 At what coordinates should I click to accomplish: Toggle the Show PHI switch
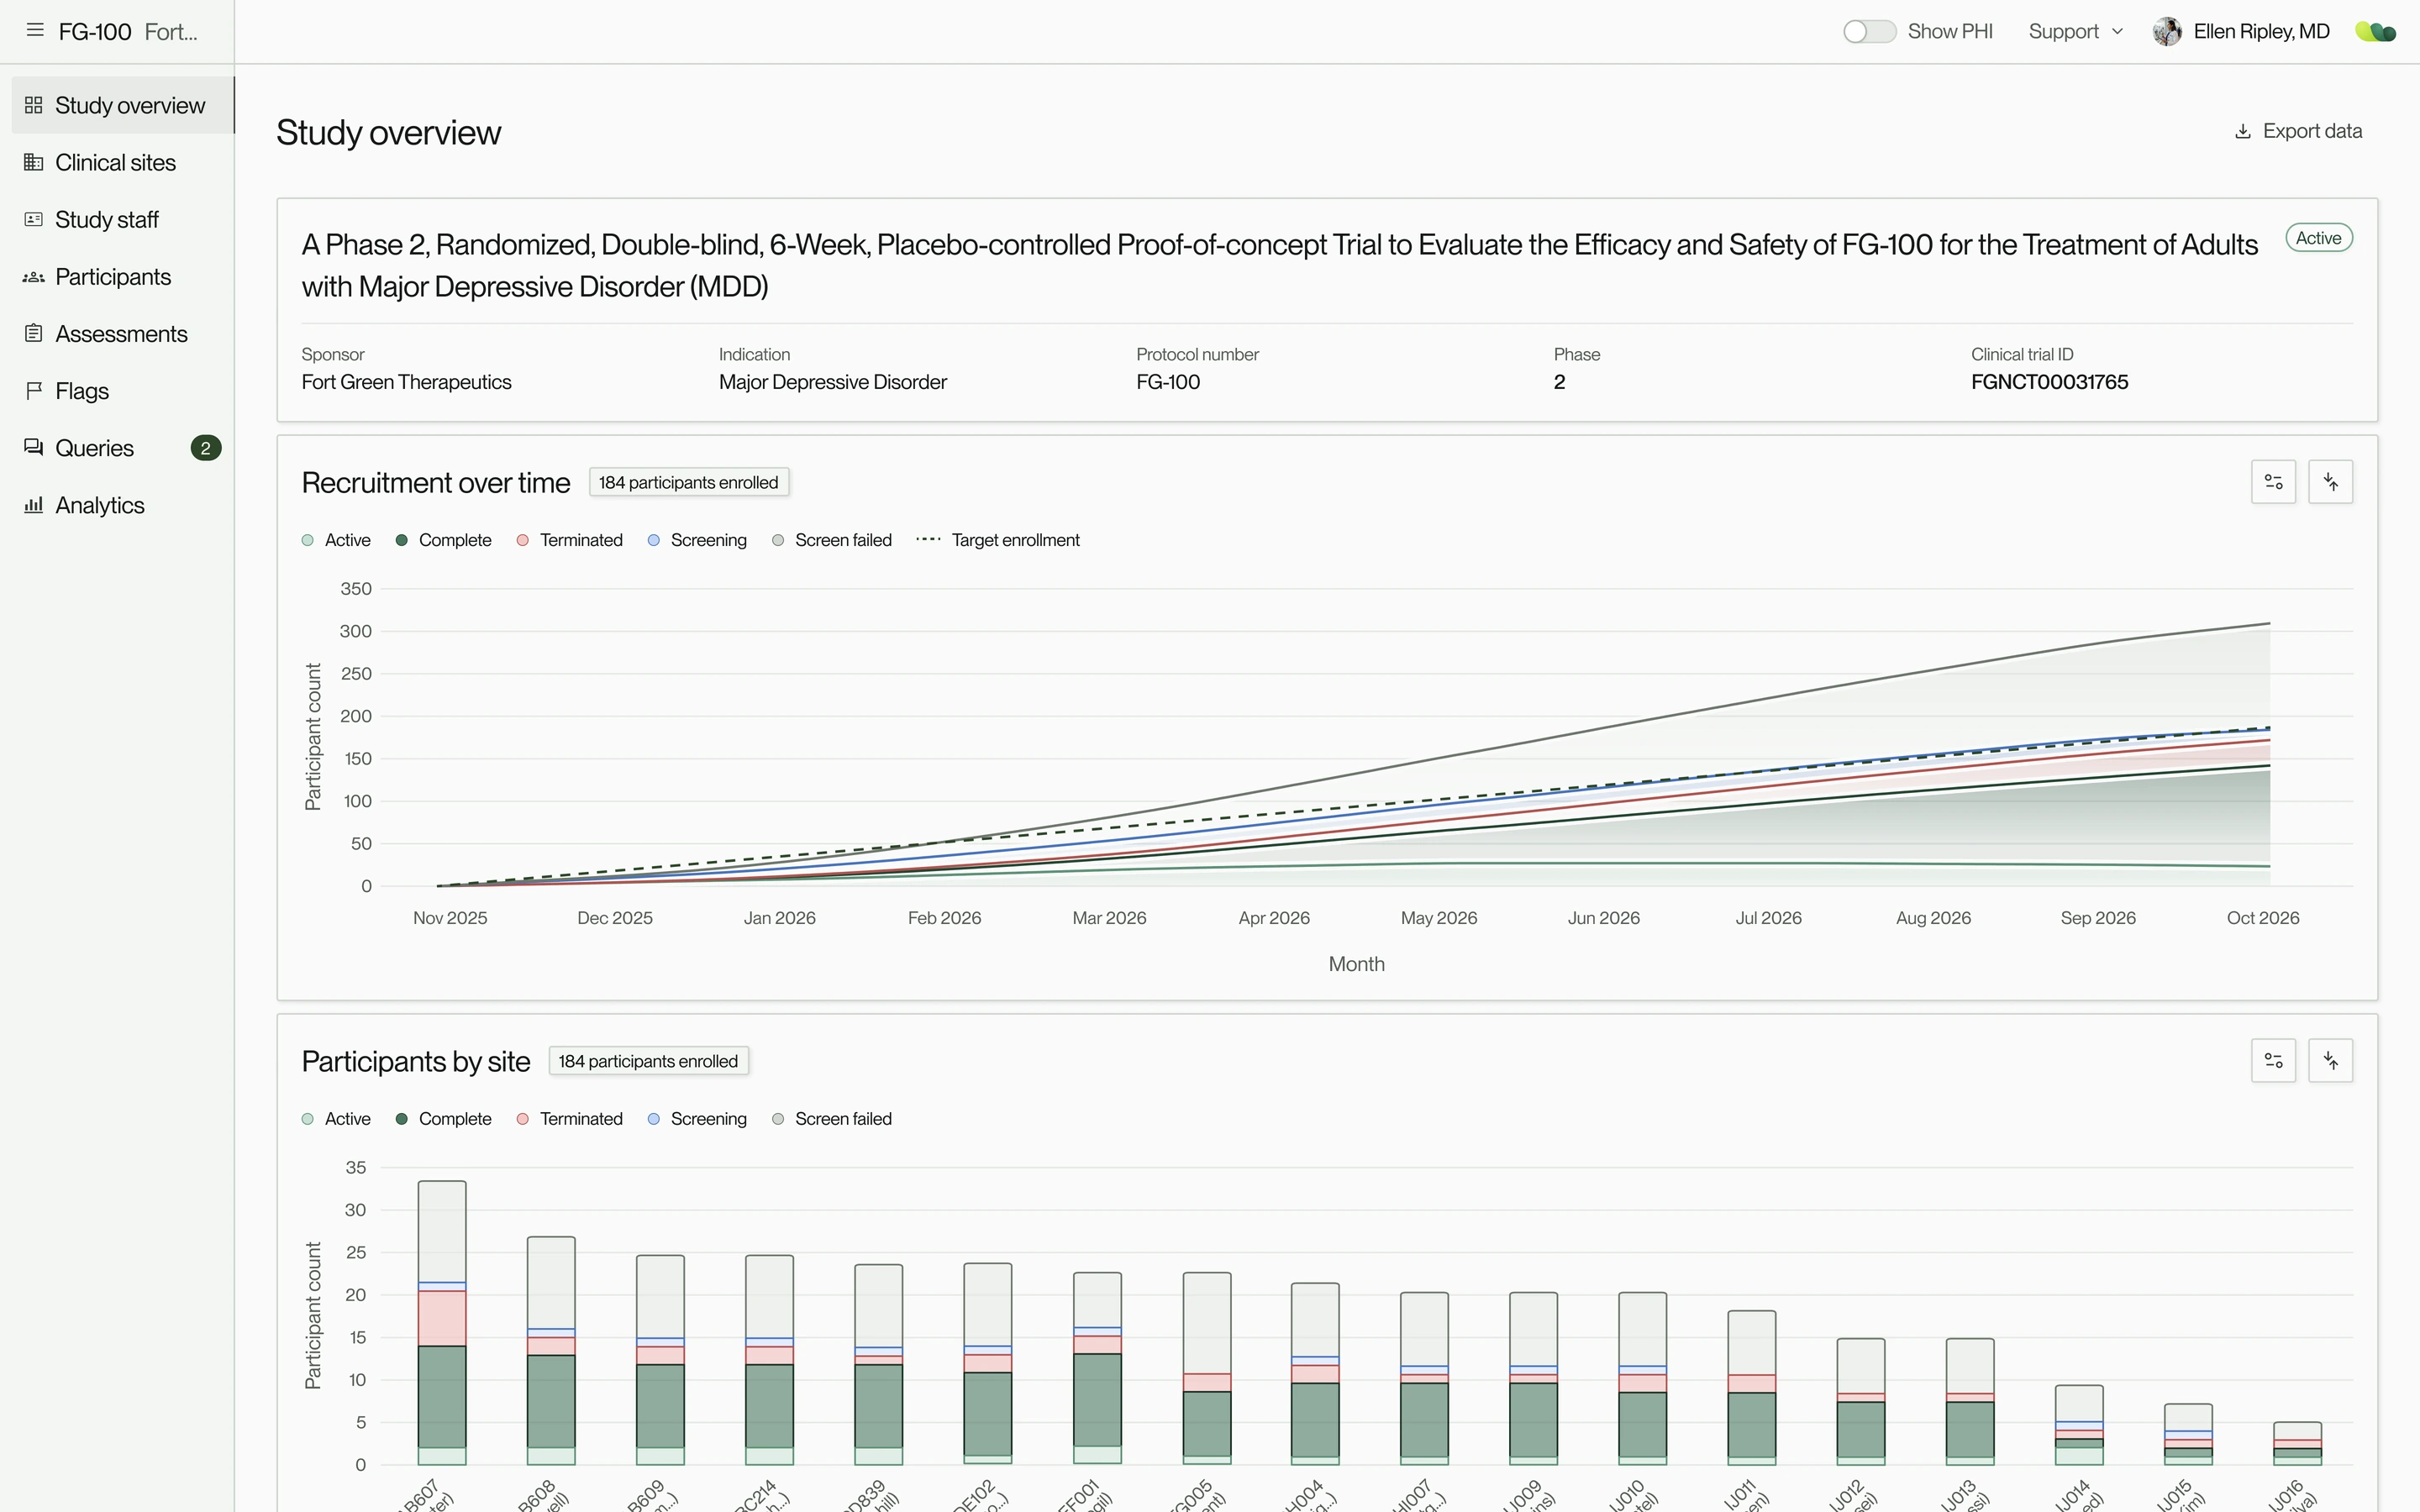click(x=1869, y=31)
